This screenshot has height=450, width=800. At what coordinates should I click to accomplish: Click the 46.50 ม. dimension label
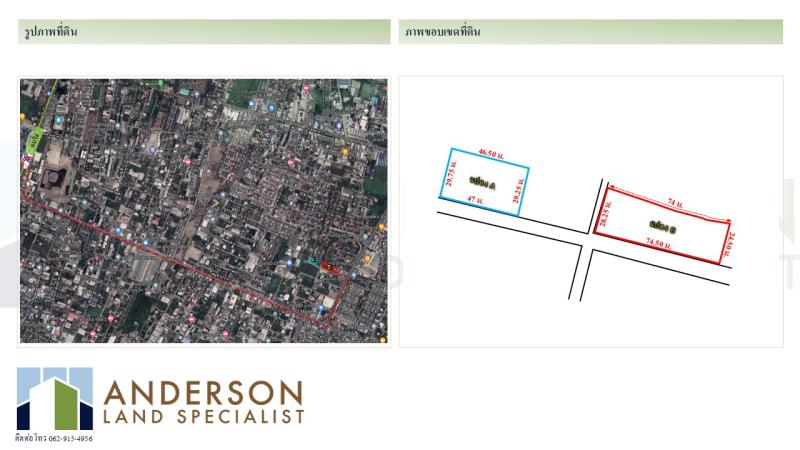coord(491,155)
